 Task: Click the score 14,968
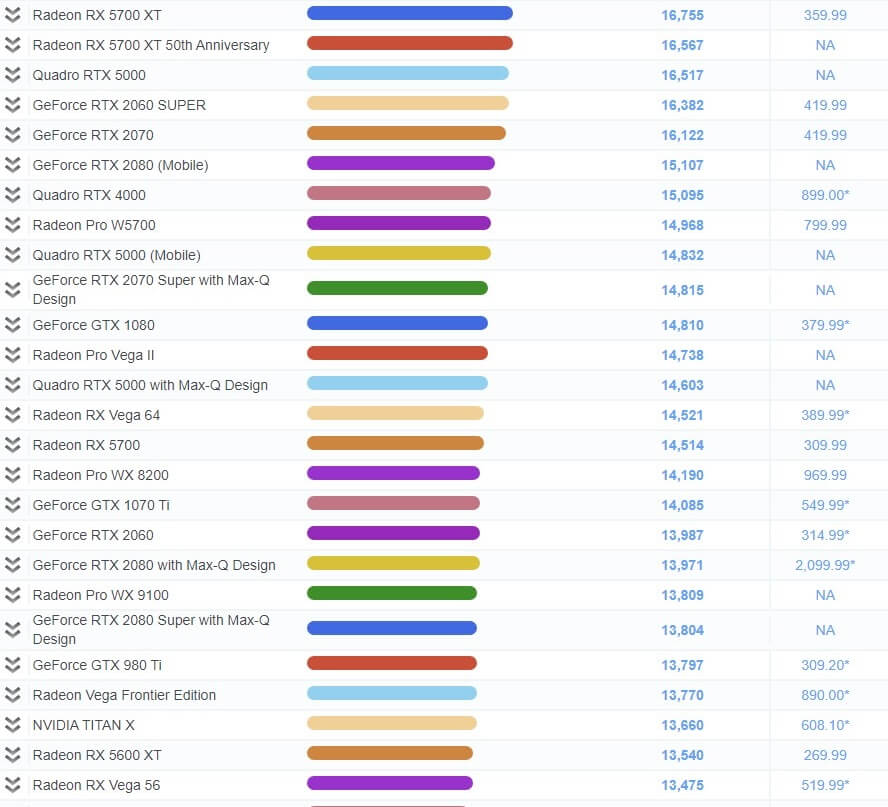click(682, 225)
